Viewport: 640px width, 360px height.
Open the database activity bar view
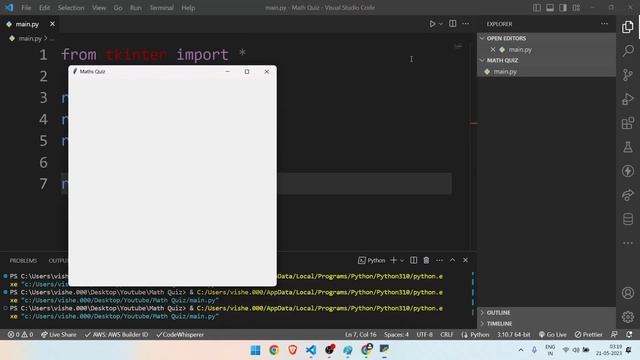(628, 219)
